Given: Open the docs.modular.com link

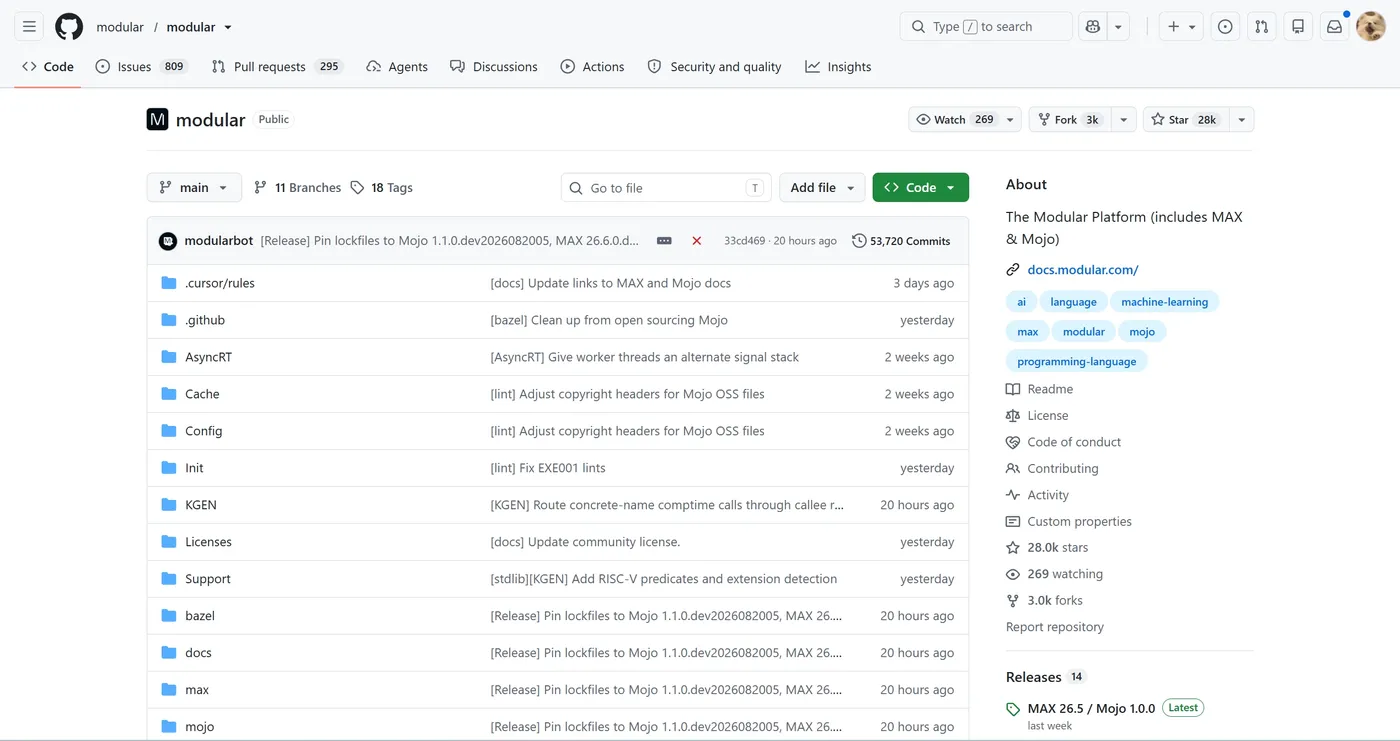Looking at the screenshot, I should tap(1083, 270).
